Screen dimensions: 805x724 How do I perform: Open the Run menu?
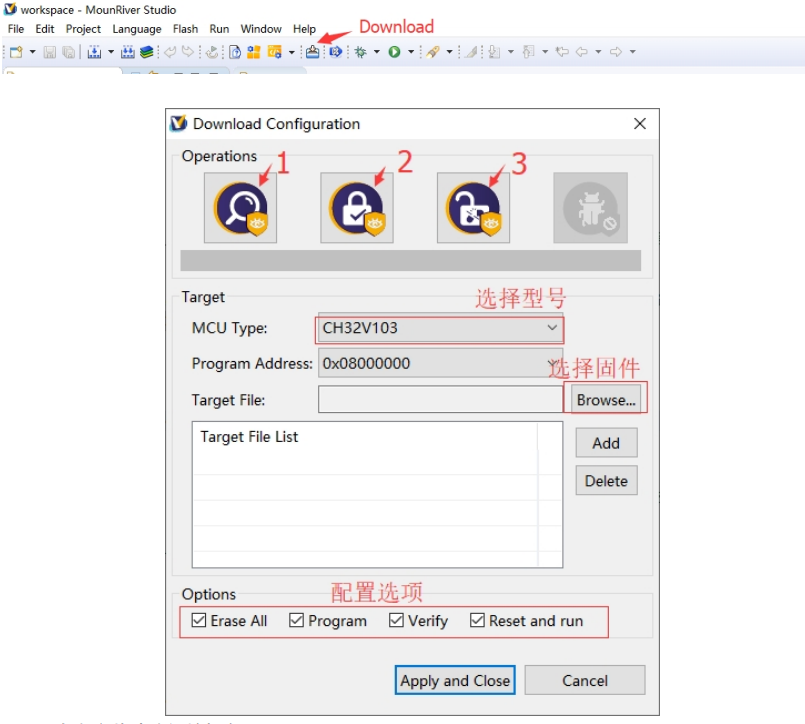(x=219, y=29)
